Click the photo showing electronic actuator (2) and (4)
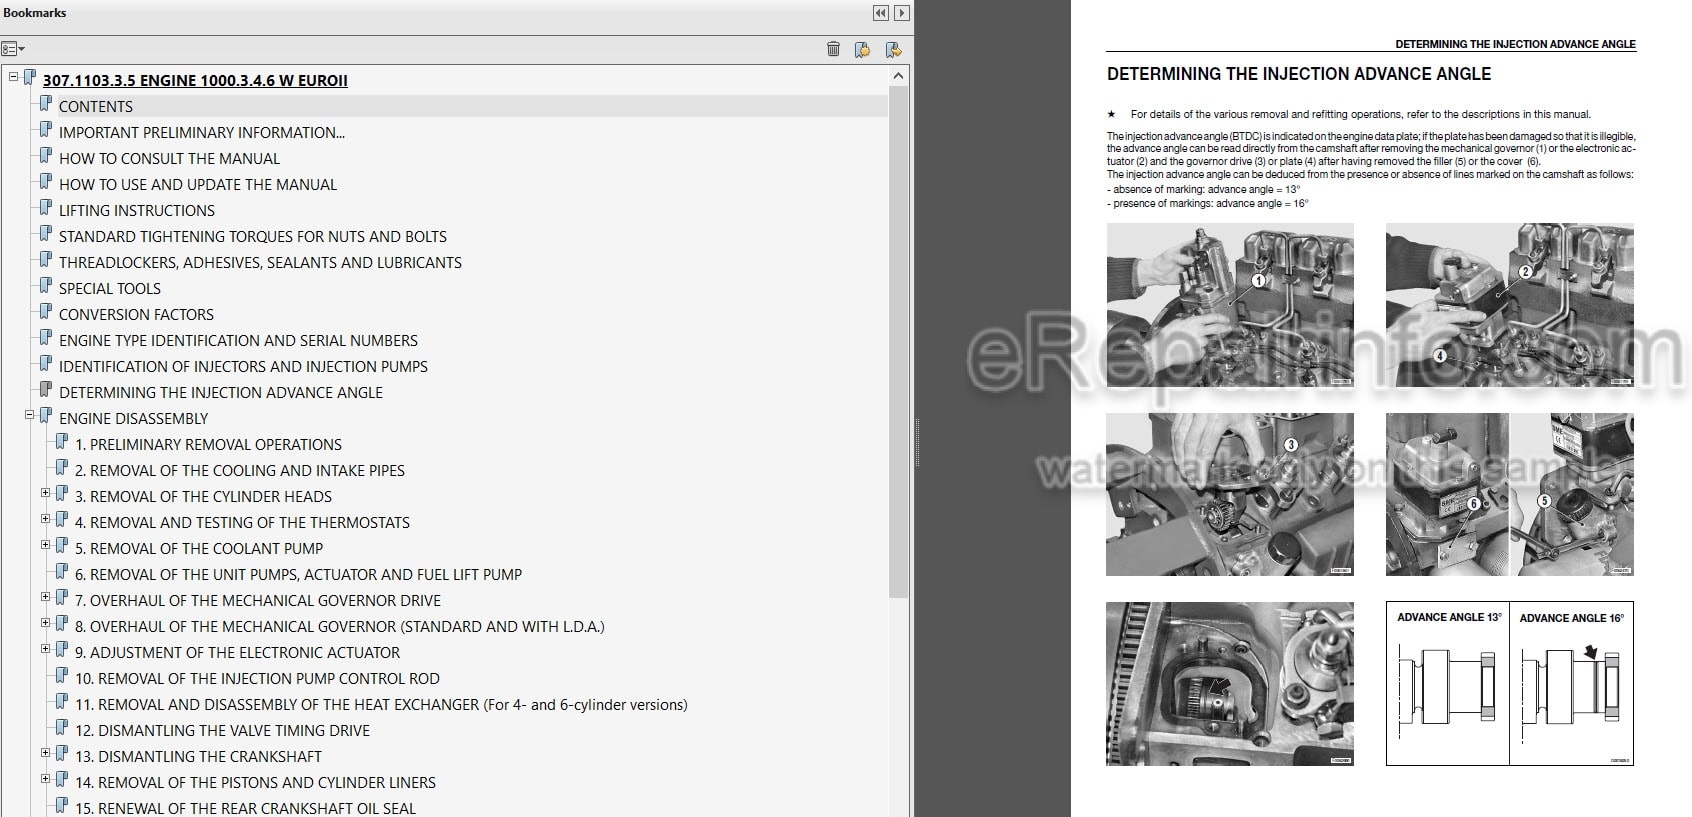1692x817 pixels. click(1510, 304)
